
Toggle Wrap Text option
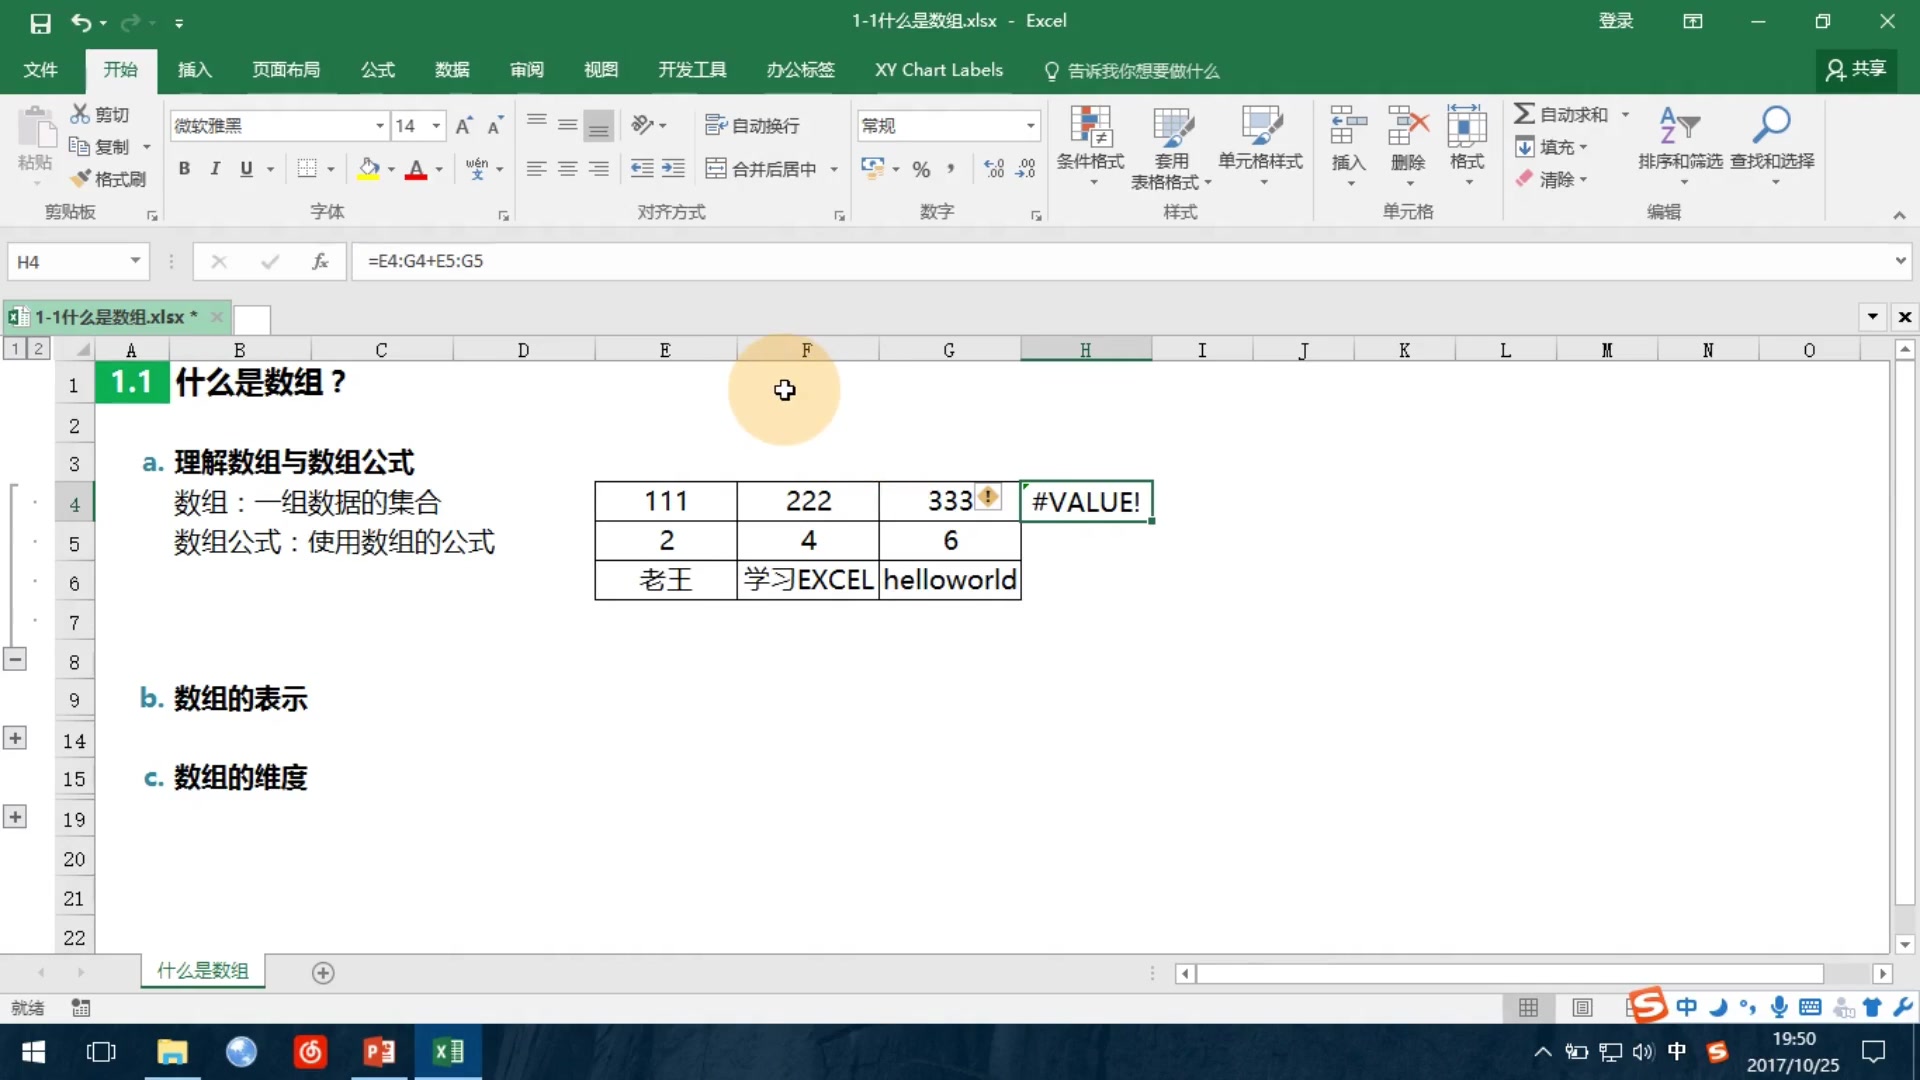[x=752, y=125]
